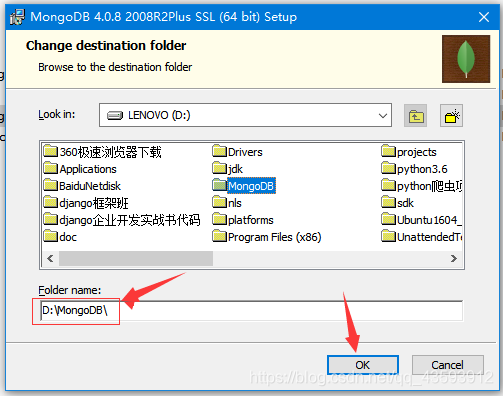Select the Applications folder

[80, 169]
